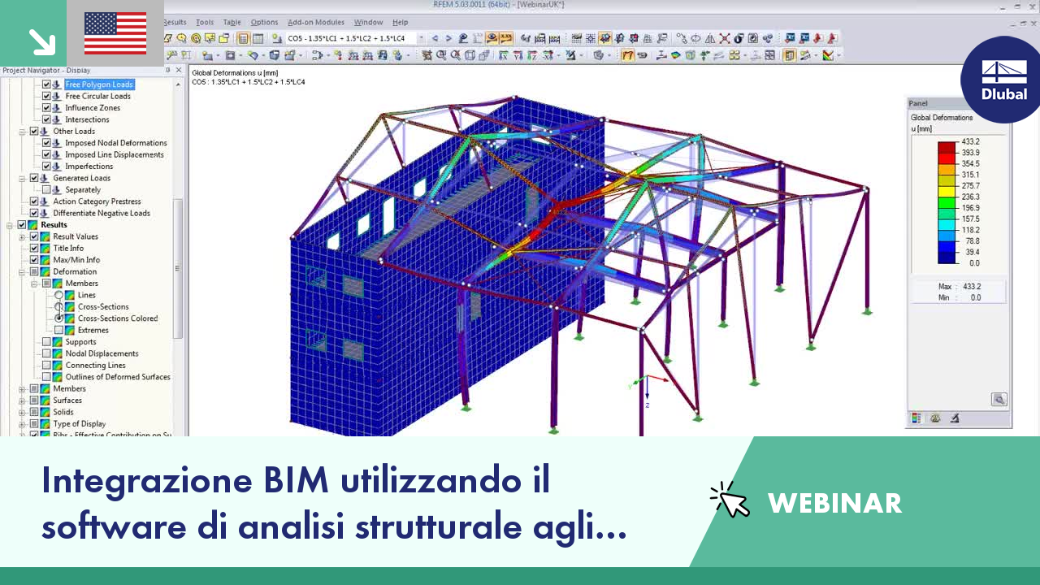Open the color scale tab icon in Panel
Screen dimensions: 1040x585
coord(916,419)
